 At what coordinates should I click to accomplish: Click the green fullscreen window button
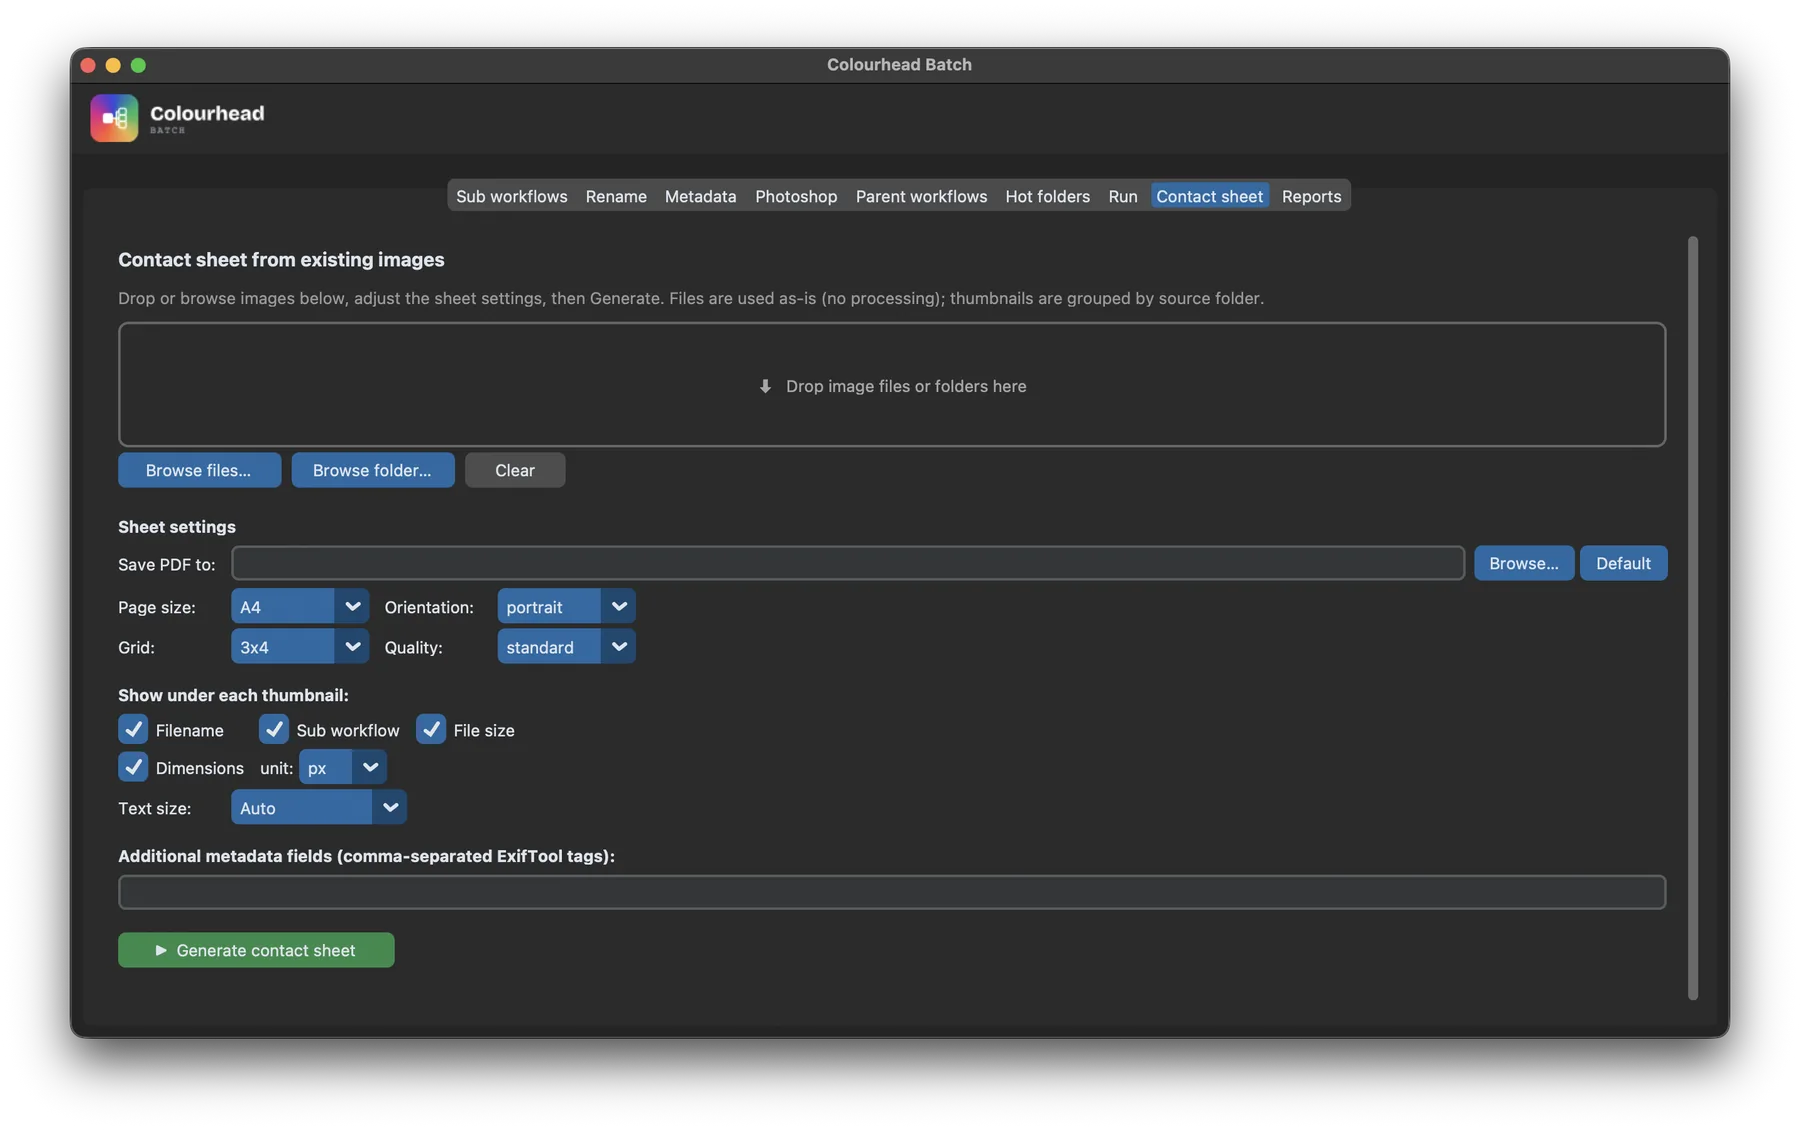[138, 65]
